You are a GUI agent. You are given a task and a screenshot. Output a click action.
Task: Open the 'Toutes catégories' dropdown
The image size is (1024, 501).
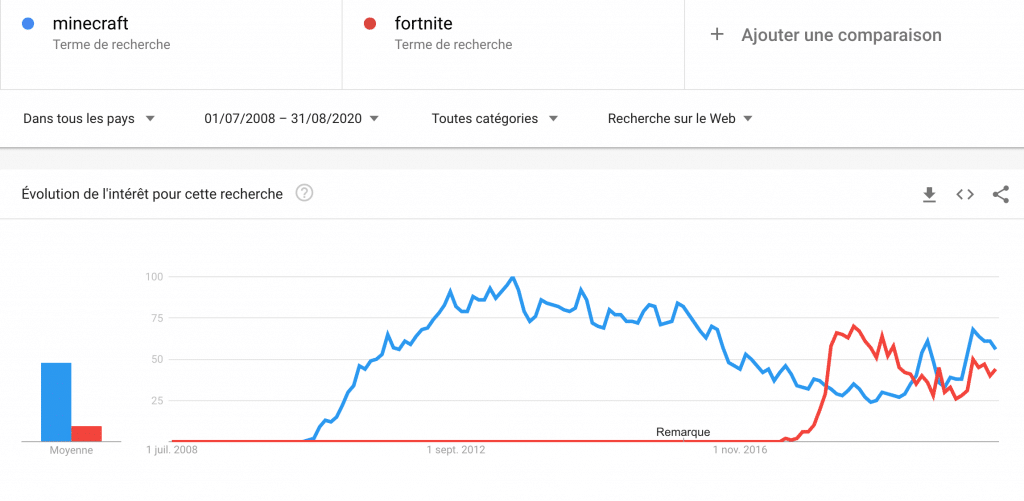(494, 118)
